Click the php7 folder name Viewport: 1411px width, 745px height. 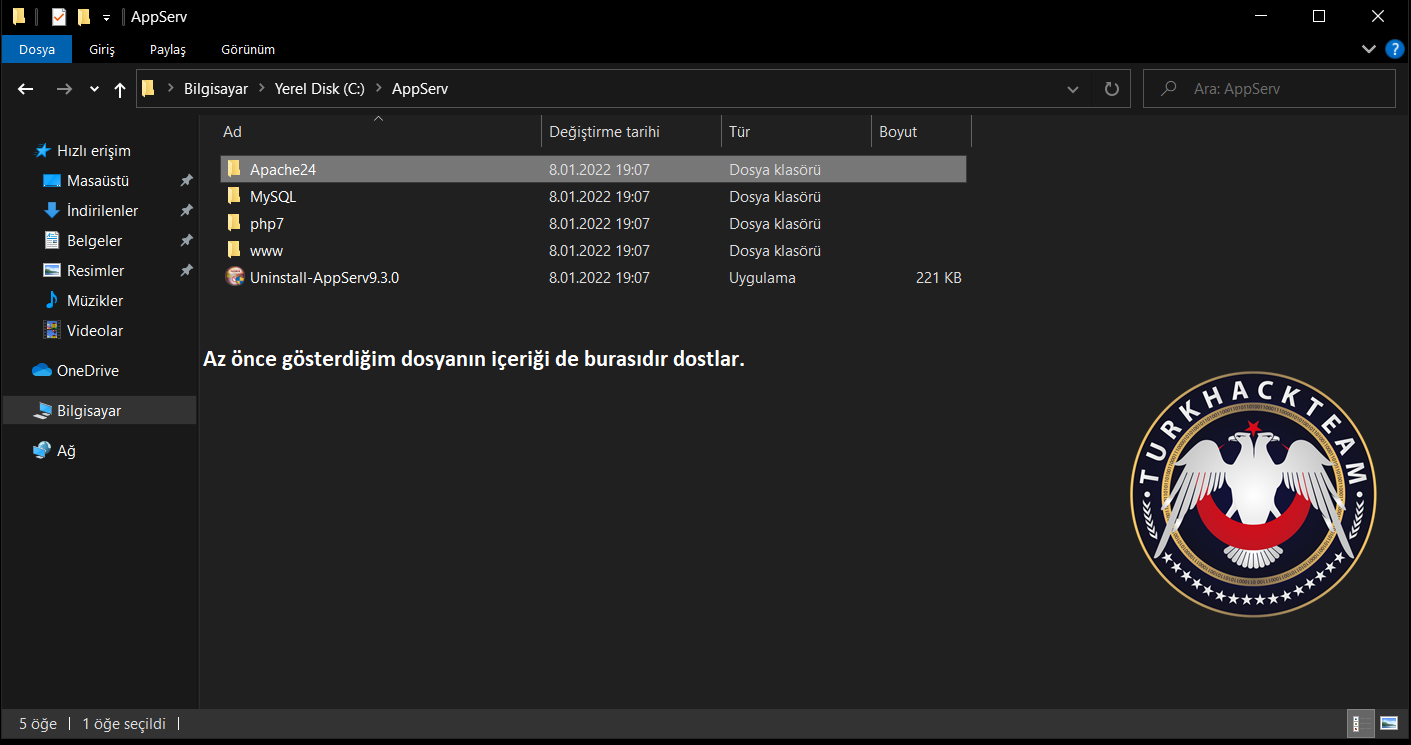pos(267,224)
